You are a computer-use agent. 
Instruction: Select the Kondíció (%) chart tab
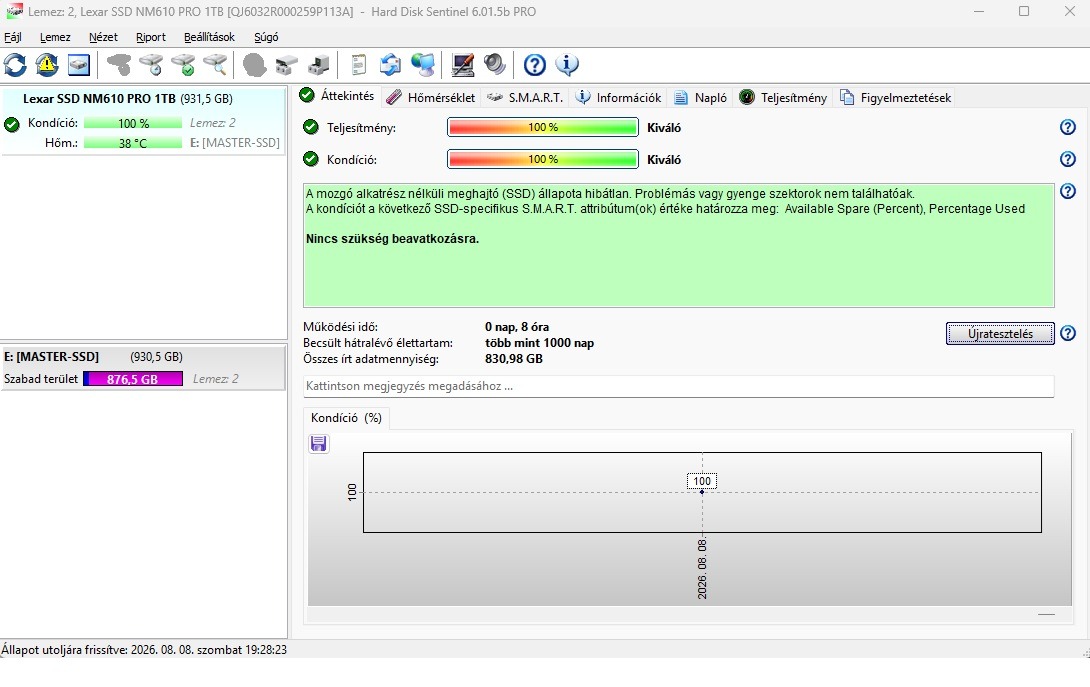[346, 418]
